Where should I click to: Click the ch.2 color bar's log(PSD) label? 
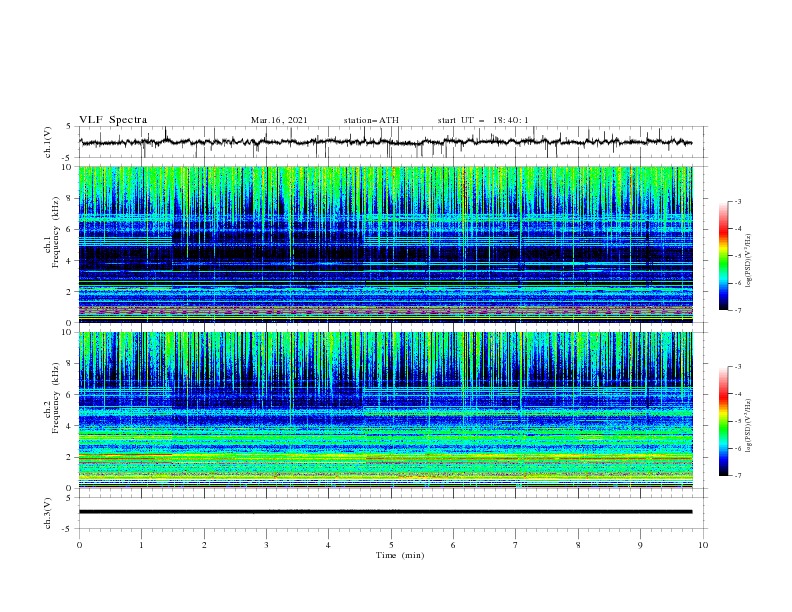[x=749, y=426]
